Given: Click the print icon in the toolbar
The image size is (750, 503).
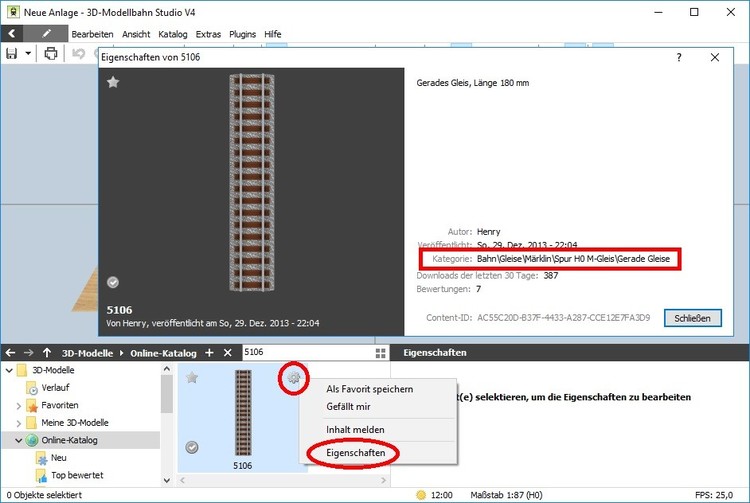Looking at the screenshot, I should (x=51, y=54).
